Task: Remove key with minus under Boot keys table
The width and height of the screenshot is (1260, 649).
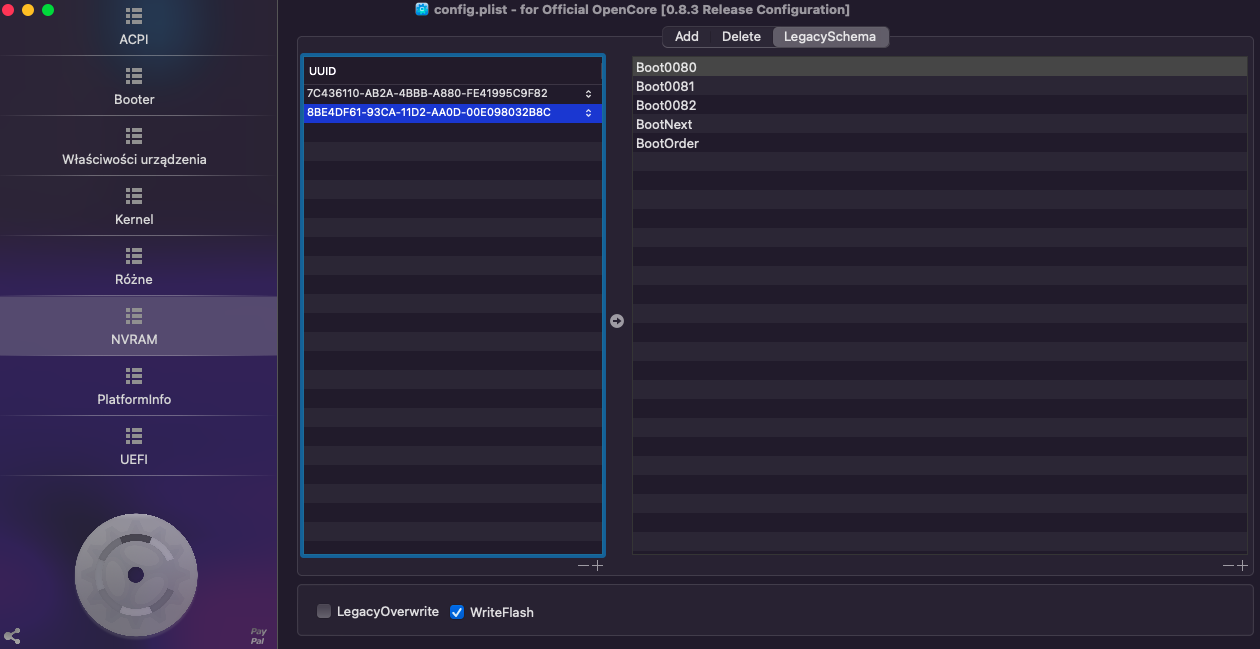Action: click(x=1228, y=566)
